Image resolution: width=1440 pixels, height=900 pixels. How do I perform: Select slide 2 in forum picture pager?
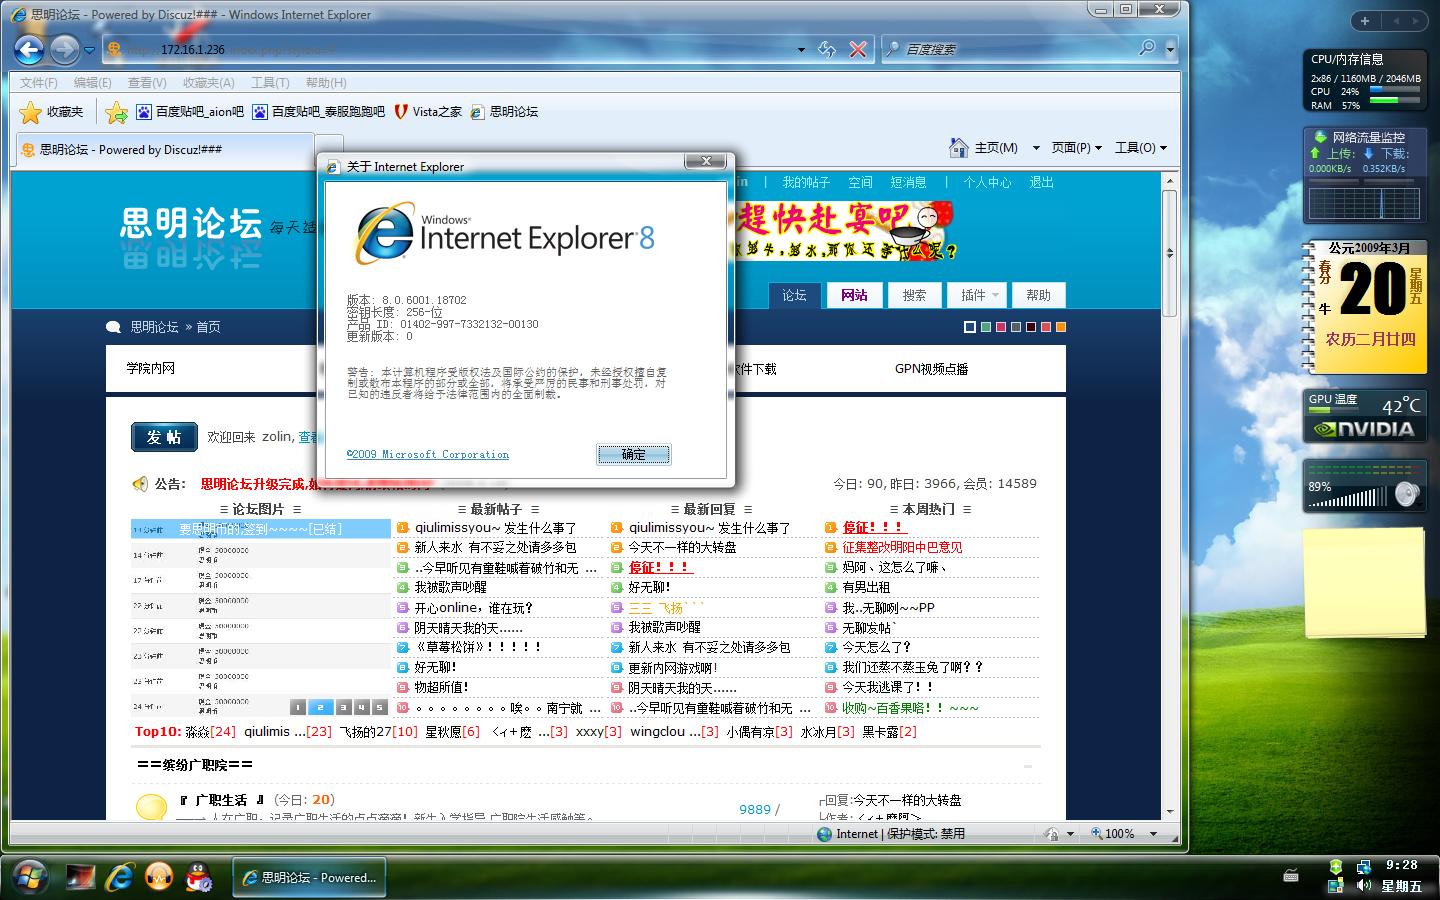(320, 707)
